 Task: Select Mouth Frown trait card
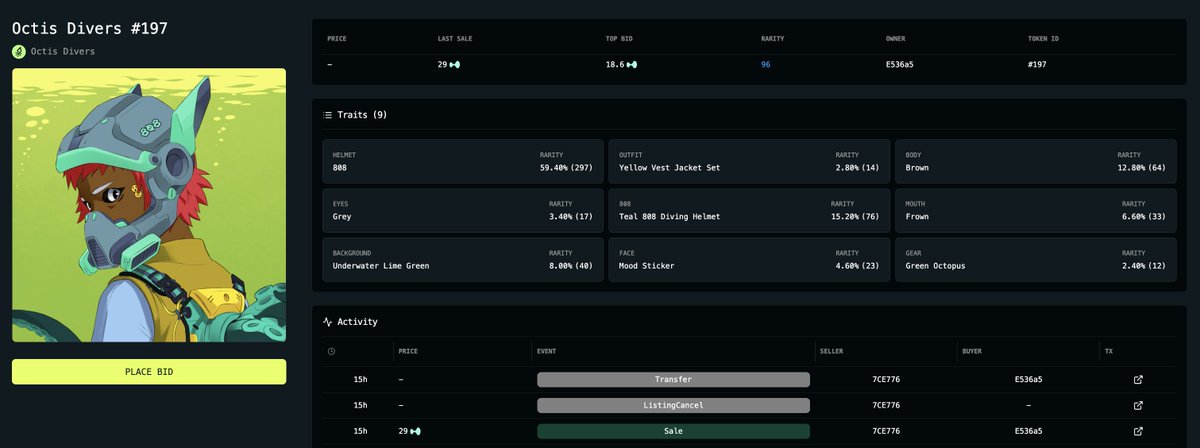[x=1036, y=210]
